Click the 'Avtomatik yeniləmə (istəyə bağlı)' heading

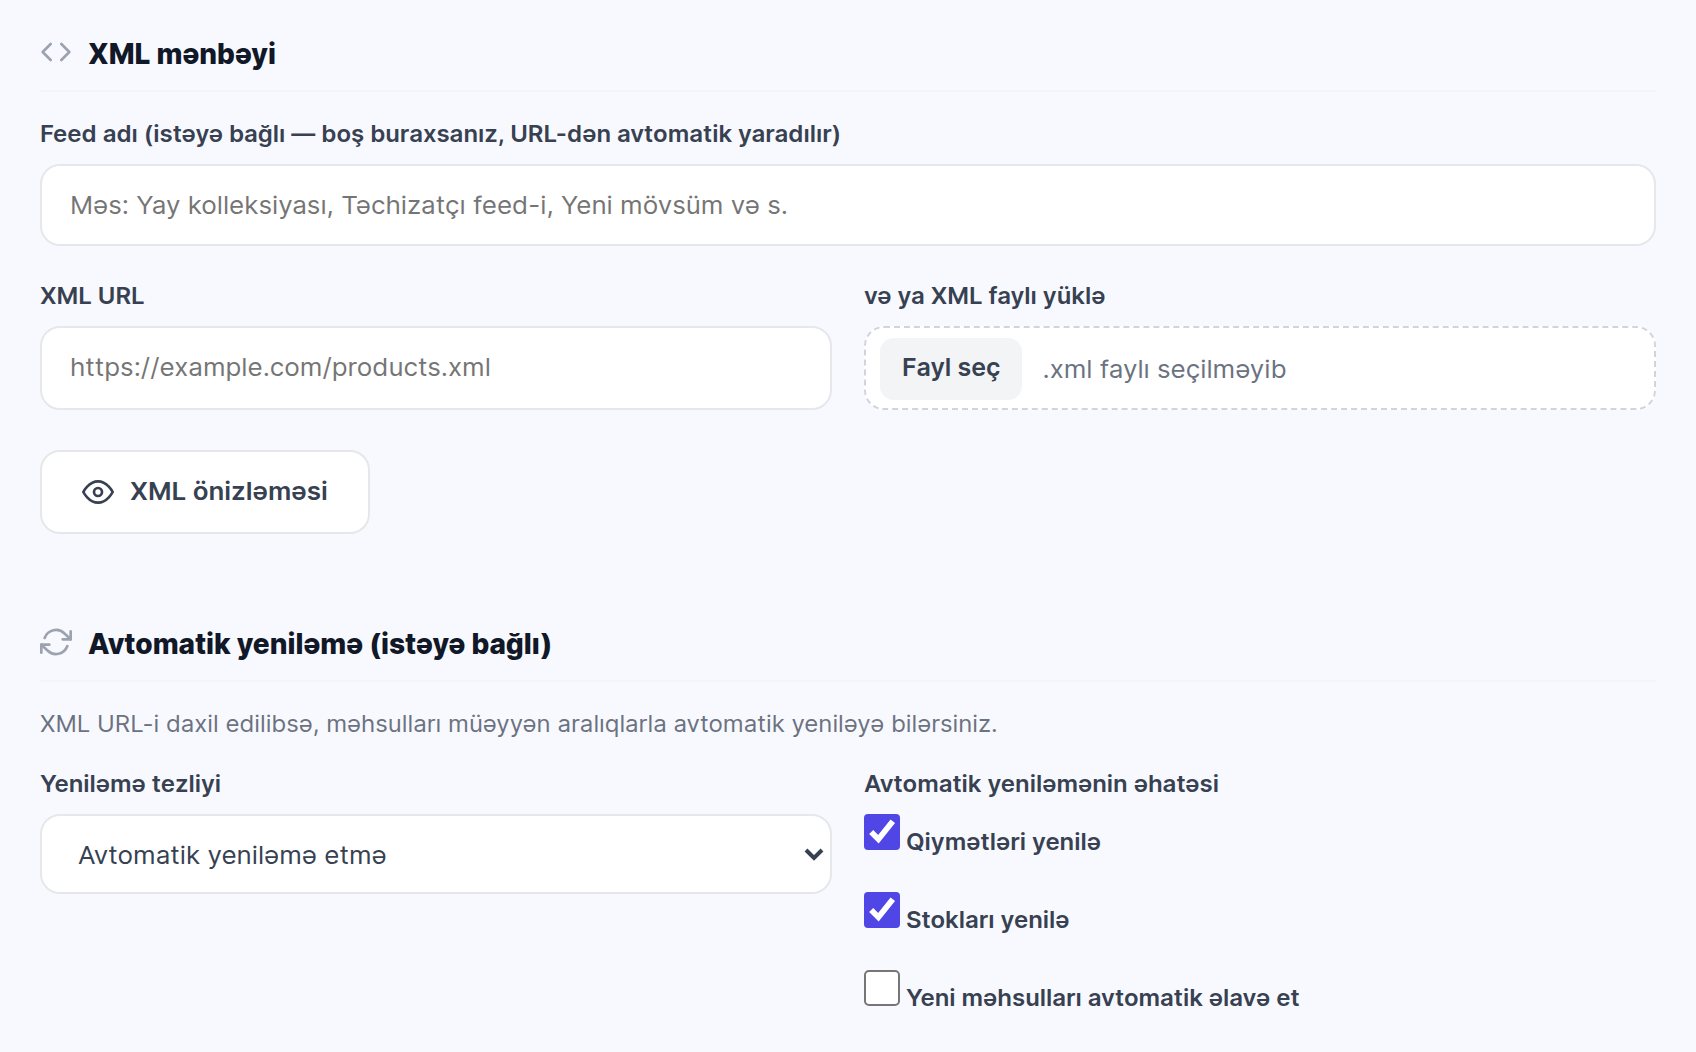click(x=320, y=644)
